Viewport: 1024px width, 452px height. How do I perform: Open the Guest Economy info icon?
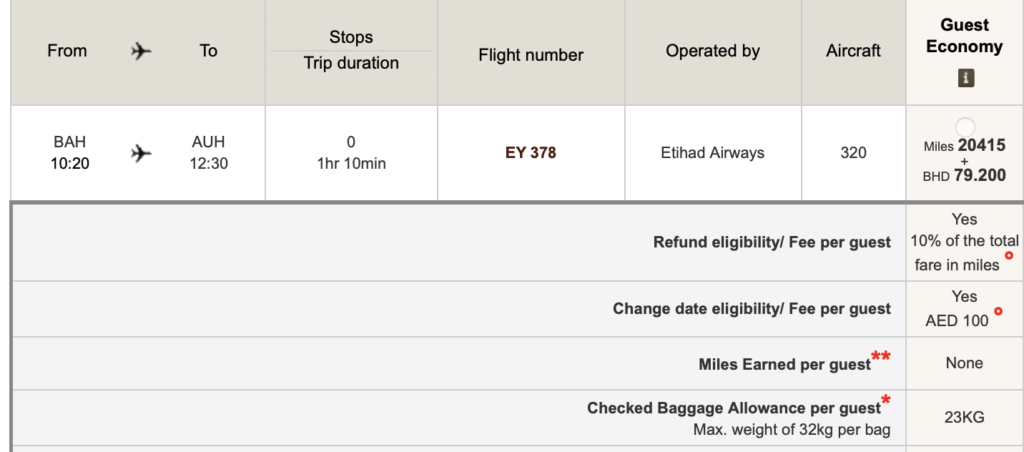pyautogui.click(x=965, y=78)
